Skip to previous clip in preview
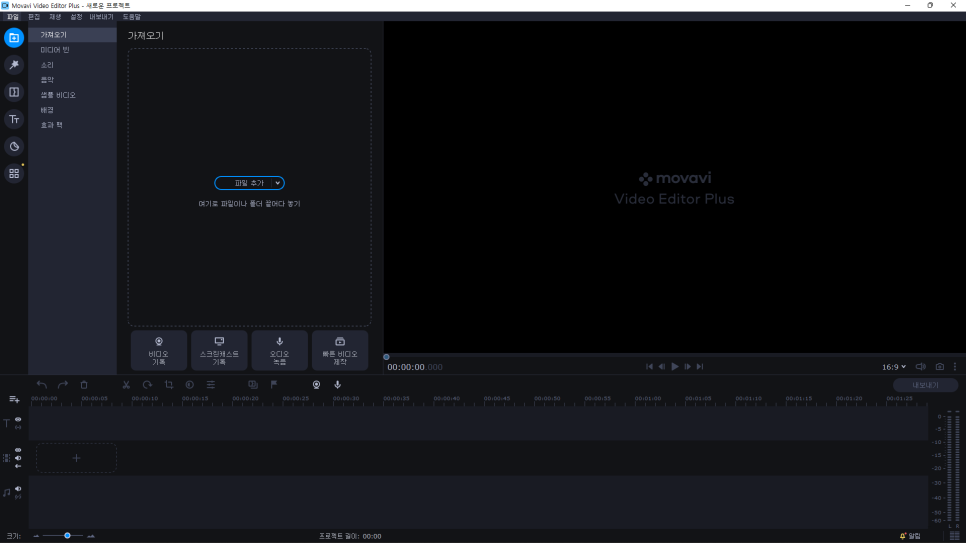 click(x=649, y=367)
